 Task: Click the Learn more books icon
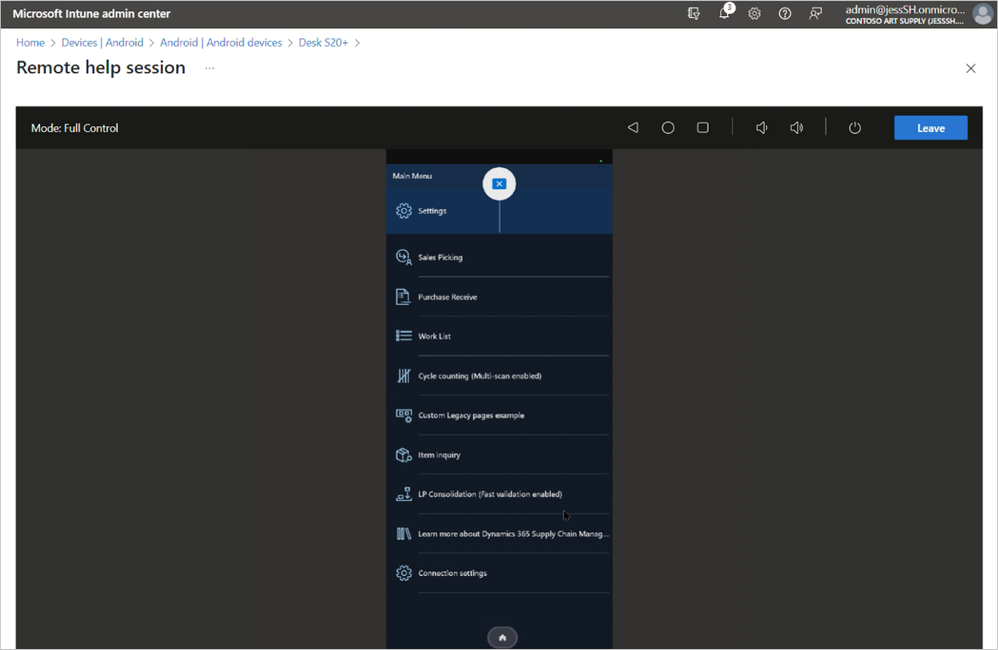[x=404, y=533]
